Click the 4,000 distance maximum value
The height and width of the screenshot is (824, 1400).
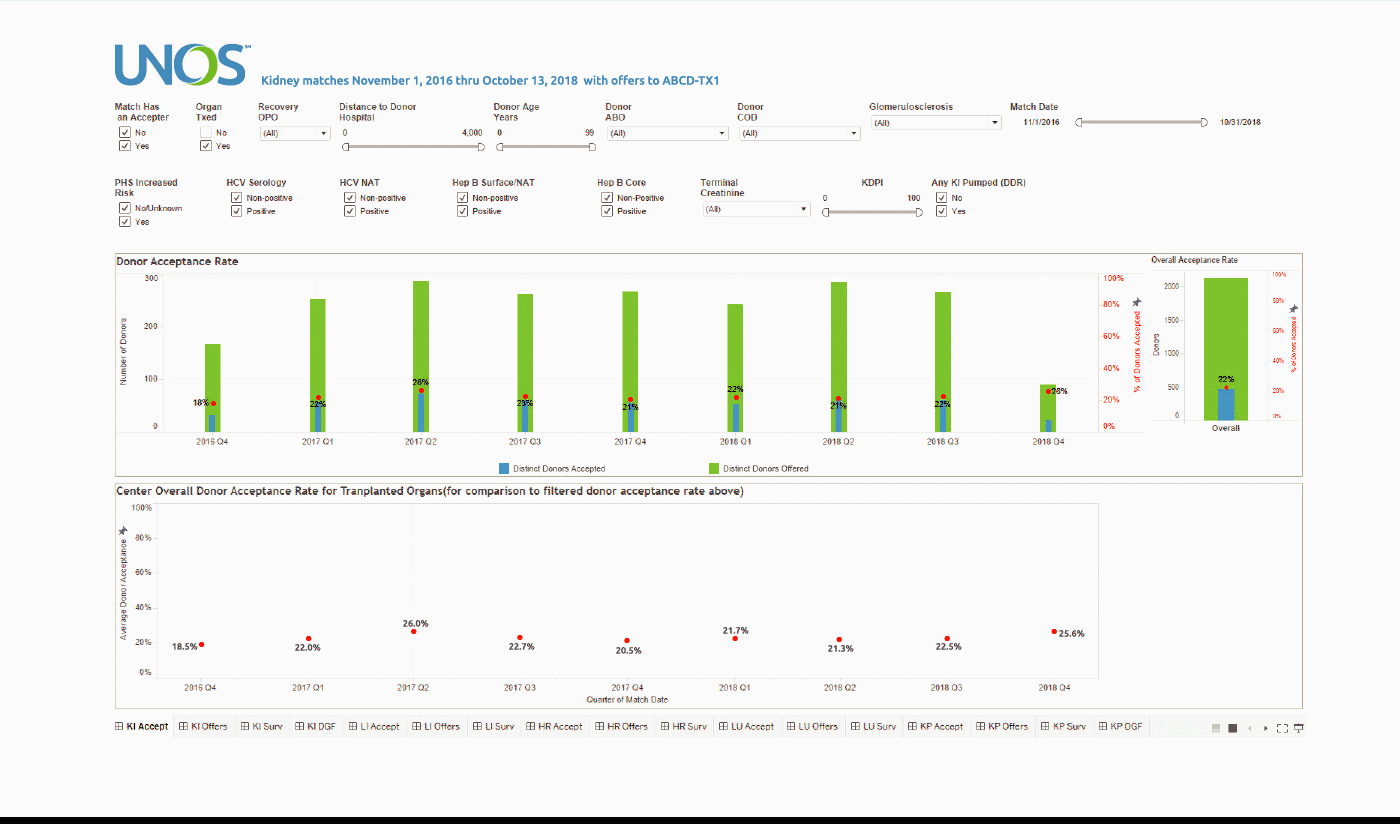(x=472, y=133)
